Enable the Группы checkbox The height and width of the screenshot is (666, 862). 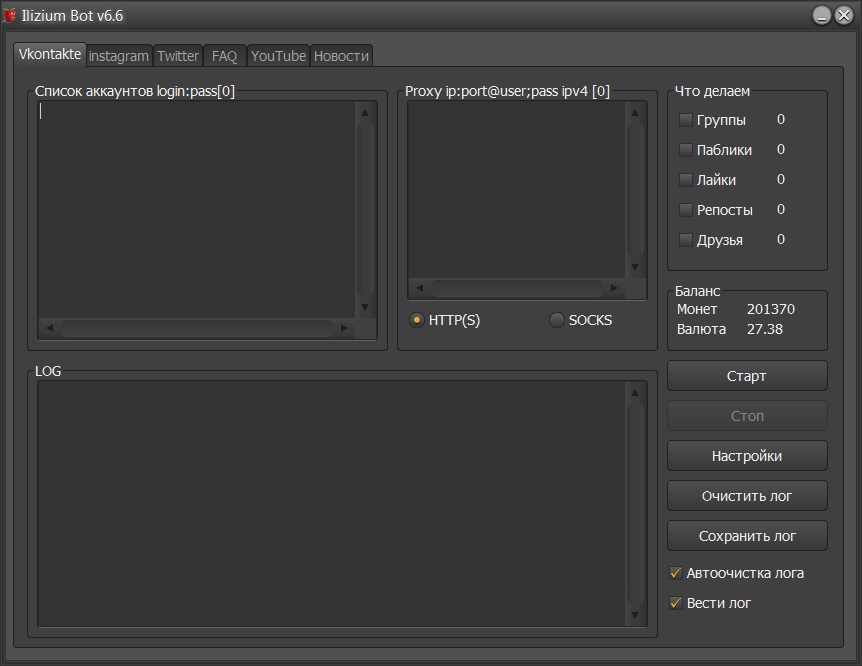tap(686, 120)
